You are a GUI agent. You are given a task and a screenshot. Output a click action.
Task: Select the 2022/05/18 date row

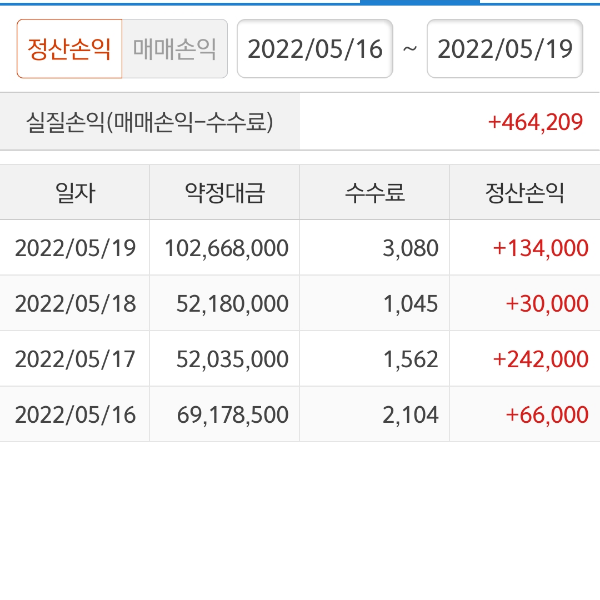coord(75,304)
